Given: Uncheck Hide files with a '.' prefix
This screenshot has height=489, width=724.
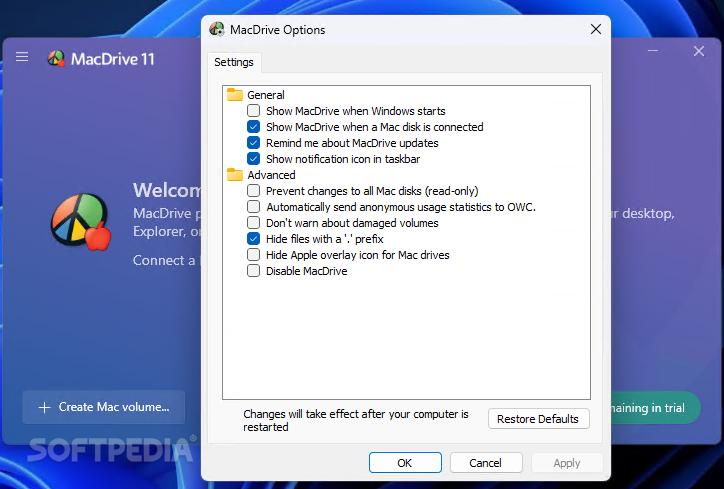Looking at the screenshot, I should coord(253,239).
